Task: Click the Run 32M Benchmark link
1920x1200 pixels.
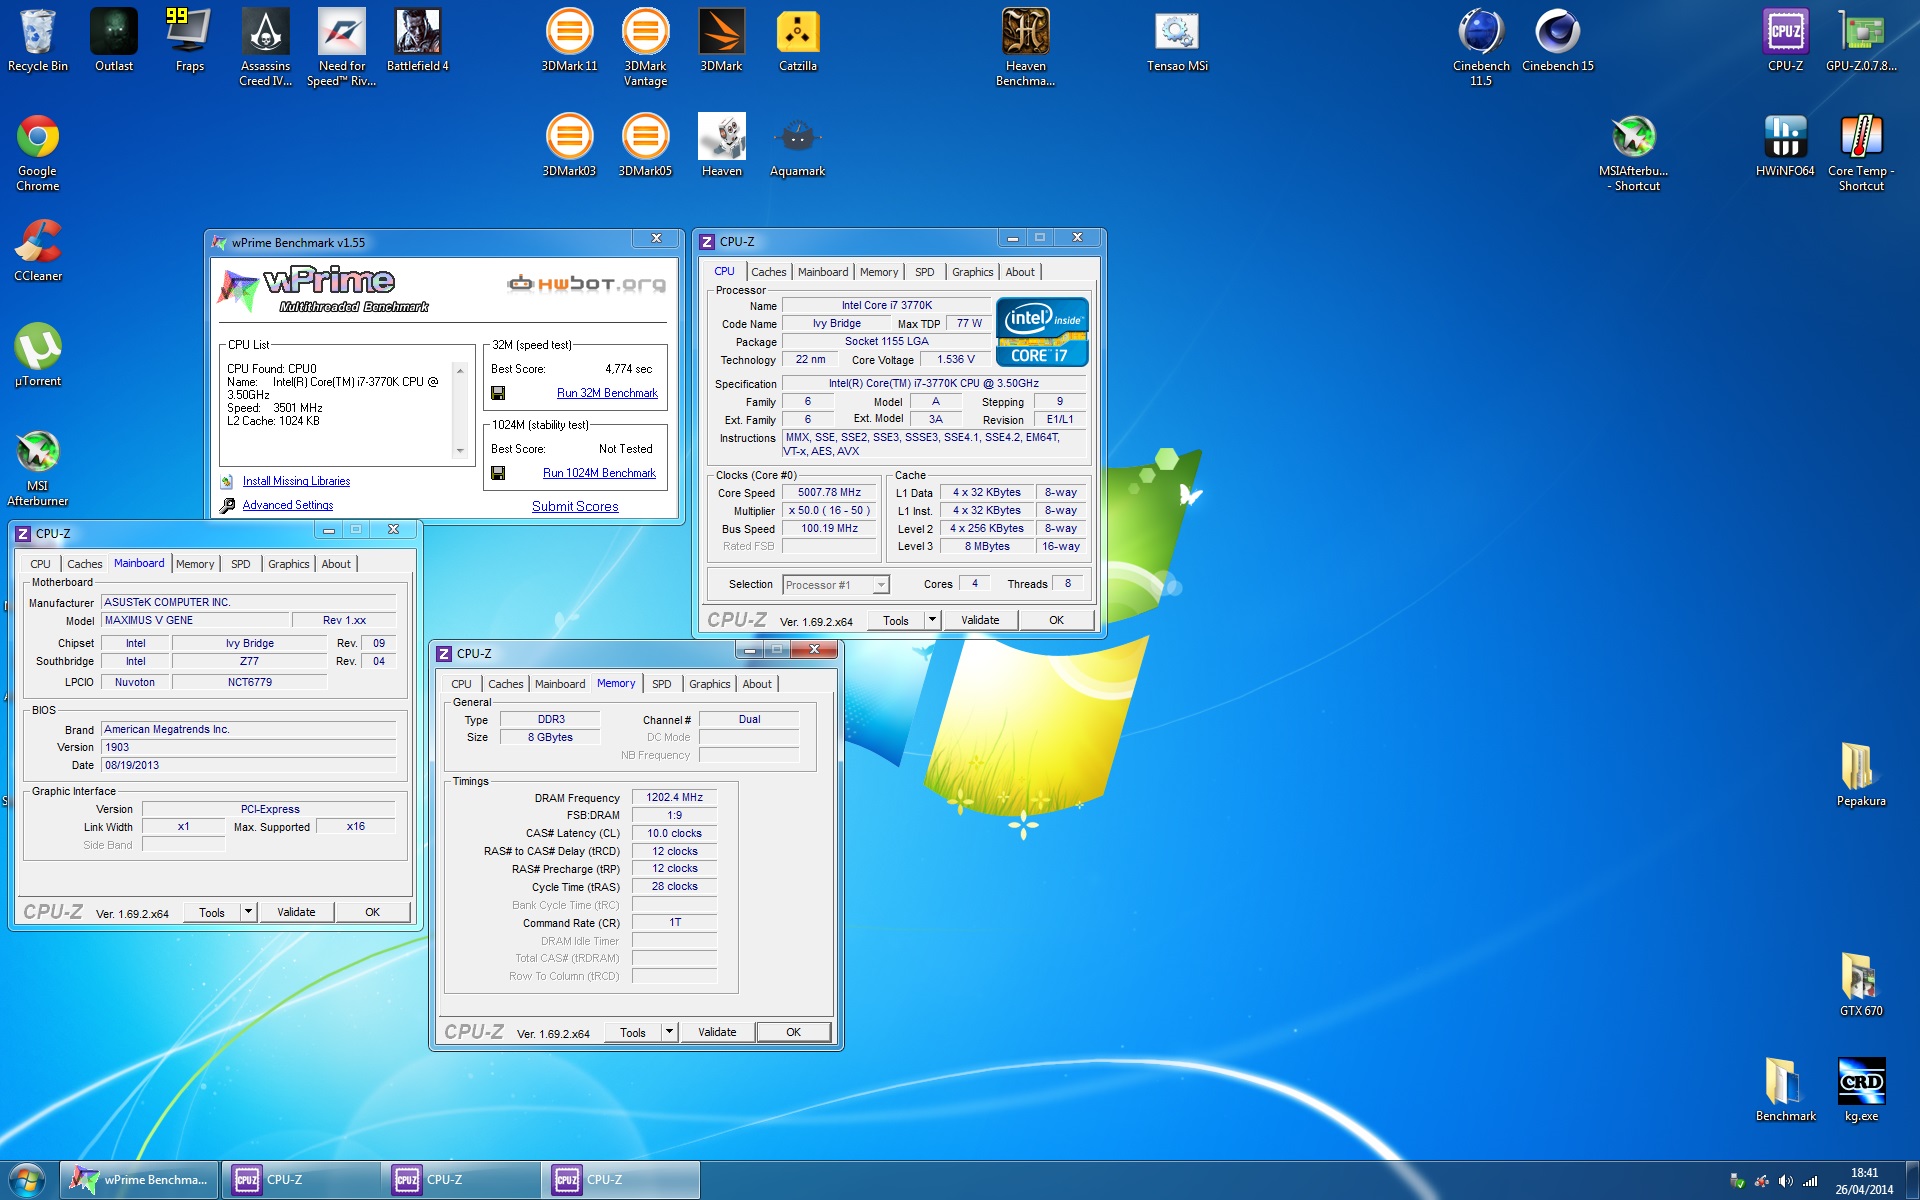Action: (607, 393)
